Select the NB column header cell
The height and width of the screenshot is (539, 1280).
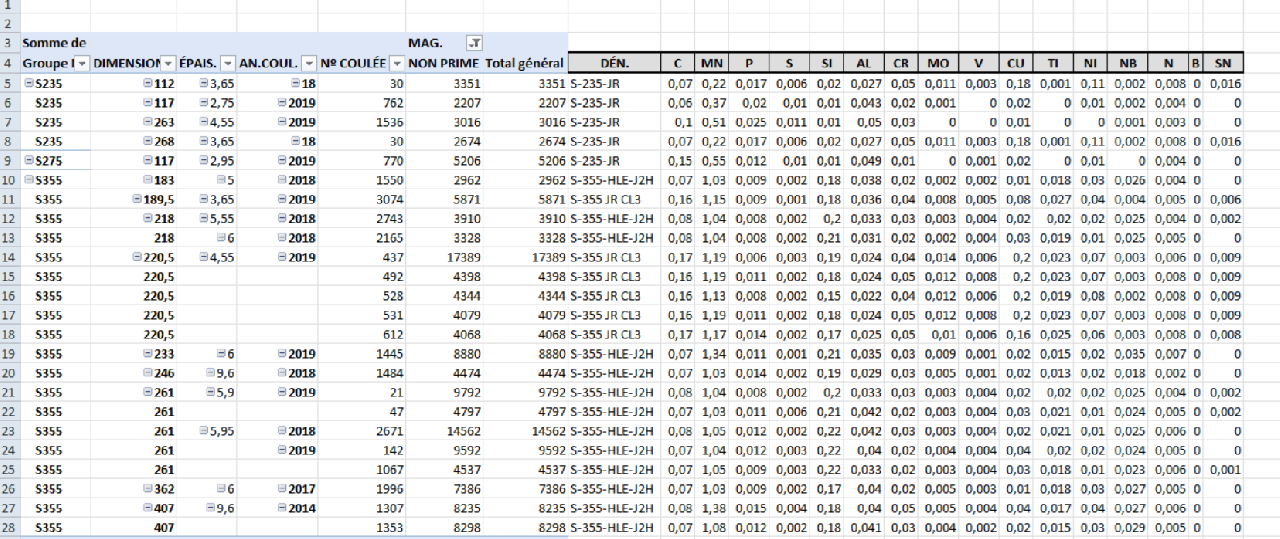pyautogui.click(x=1128, y=63)
